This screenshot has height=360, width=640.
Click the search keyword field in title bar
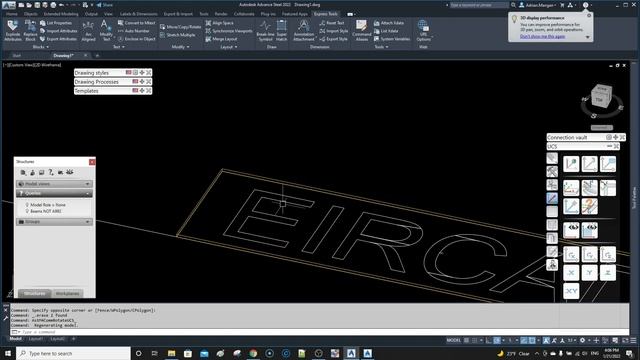(x=479, y=5)
